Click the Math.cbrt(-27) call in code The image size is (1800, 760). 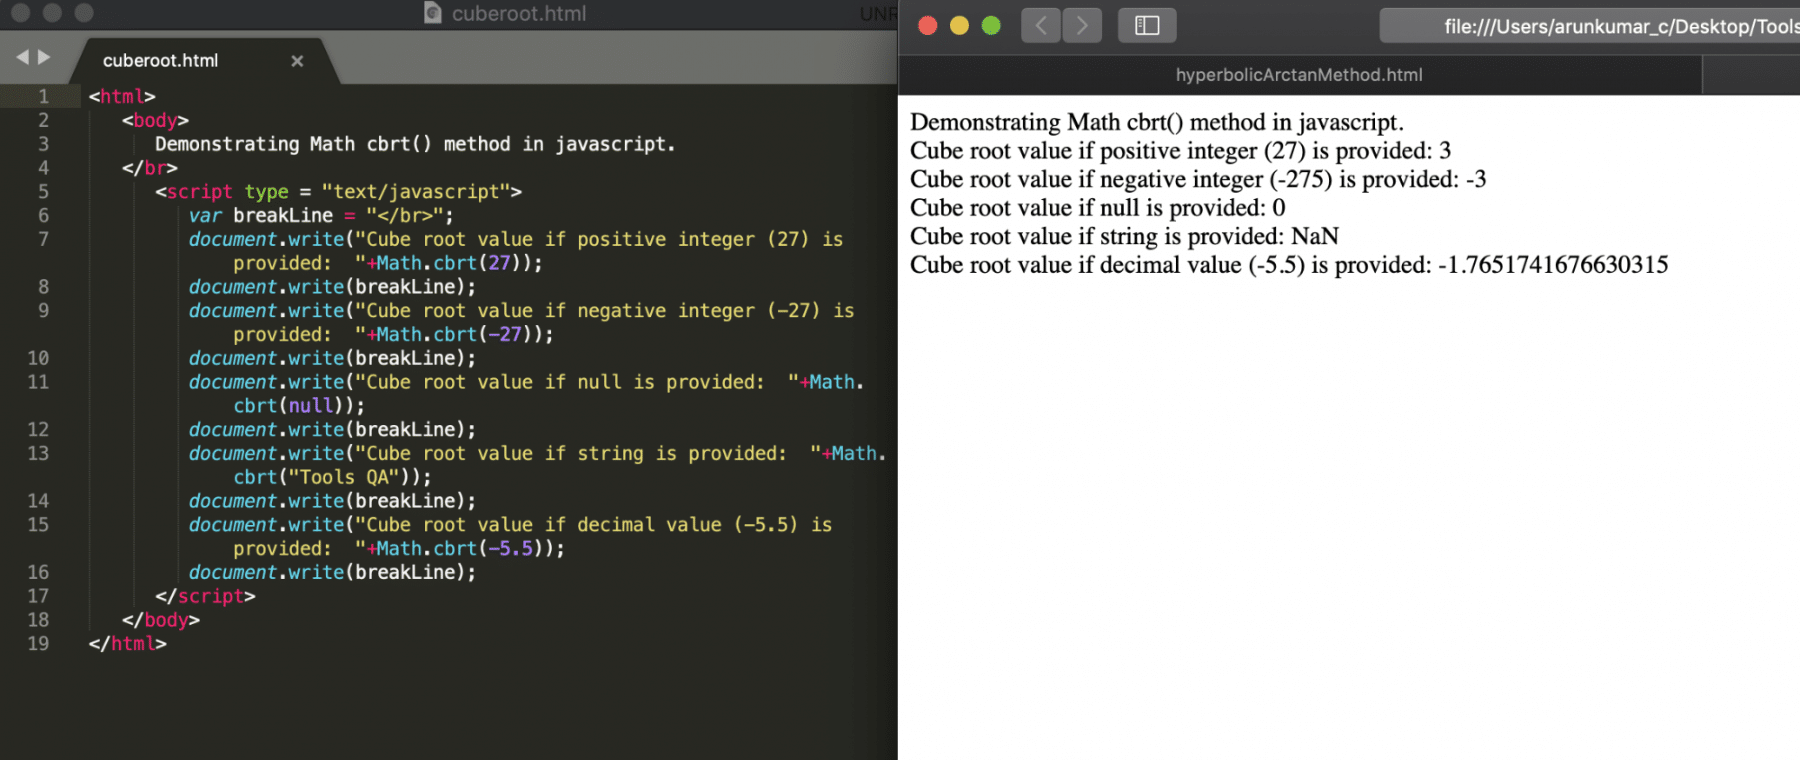(459, 334)
